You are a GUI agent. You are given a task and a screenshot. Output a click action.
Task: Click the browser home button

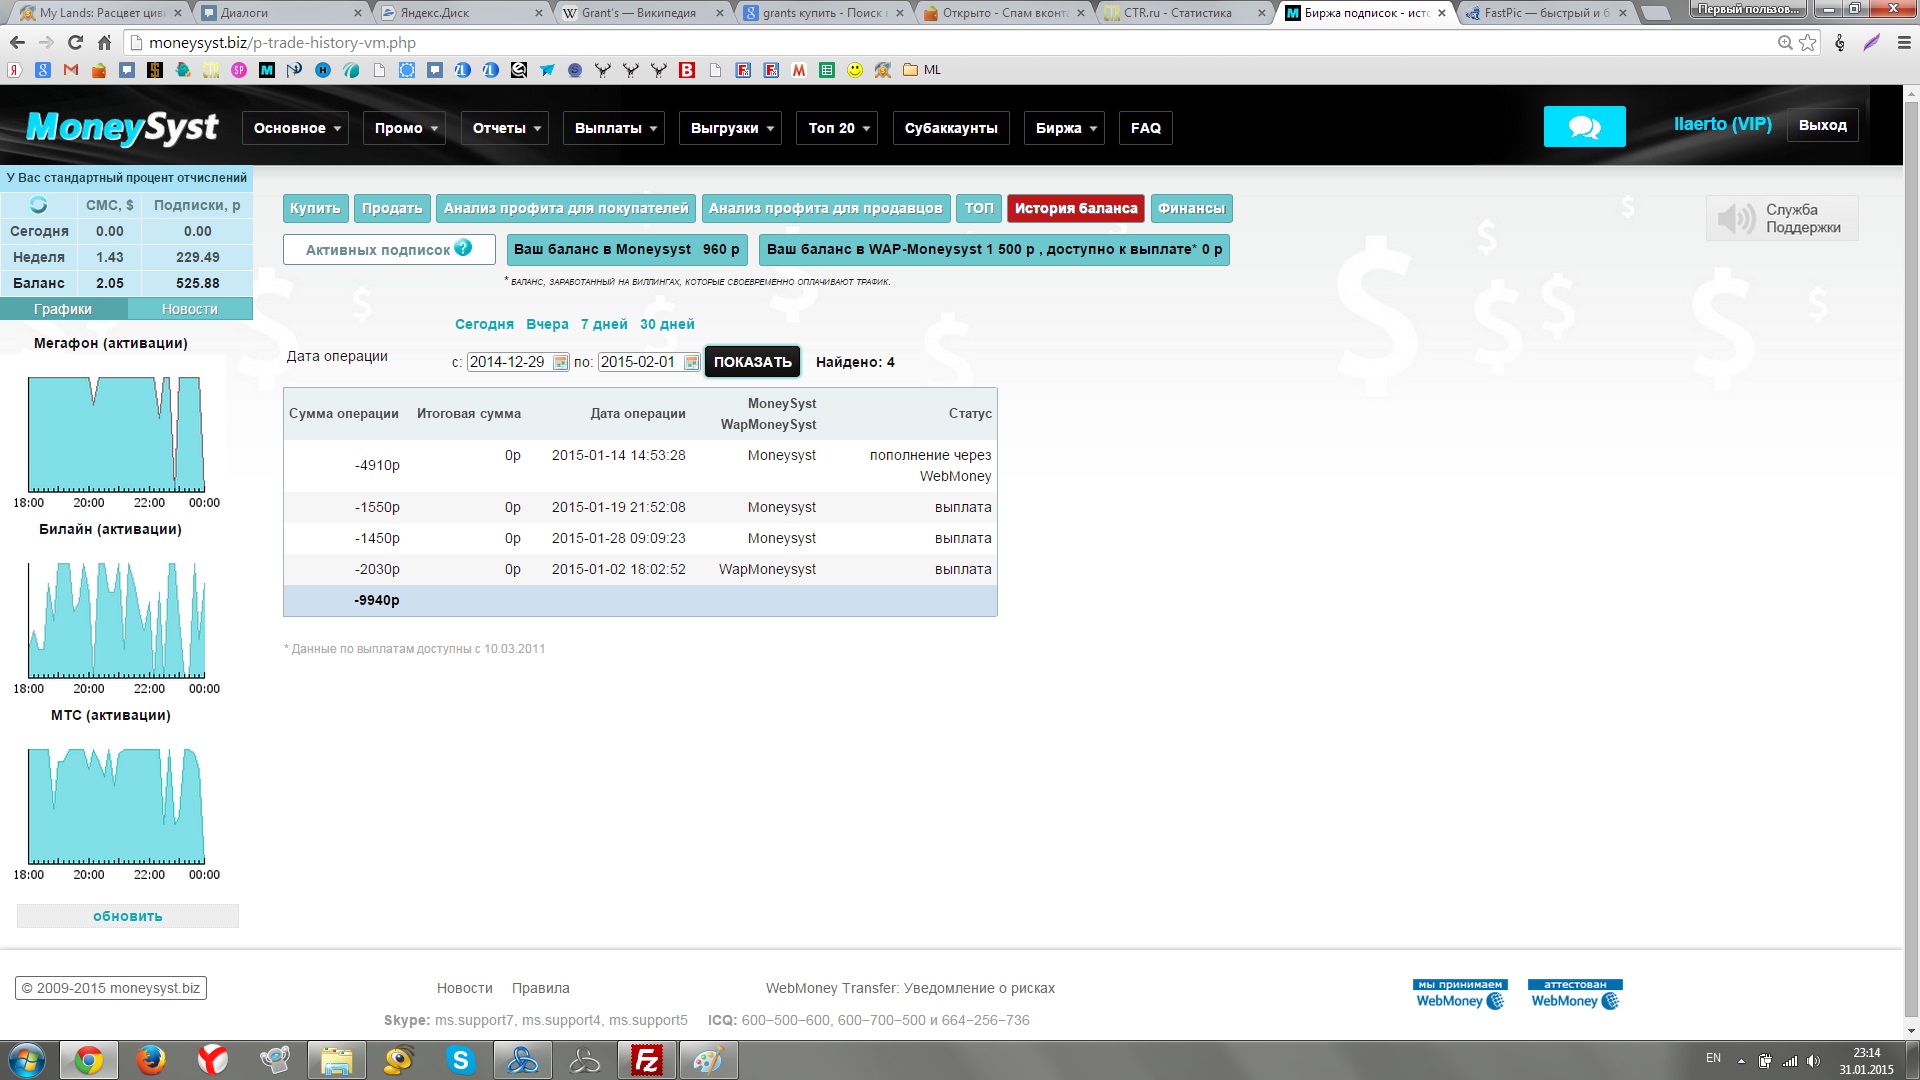104,43
